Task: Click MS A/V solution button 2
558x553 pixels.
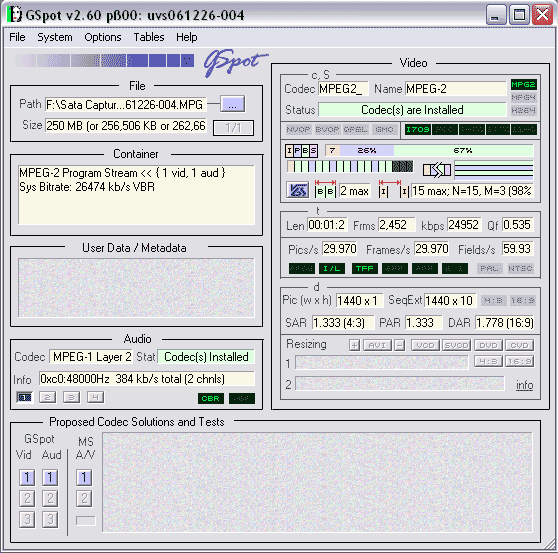Action: tap(84, 499)
